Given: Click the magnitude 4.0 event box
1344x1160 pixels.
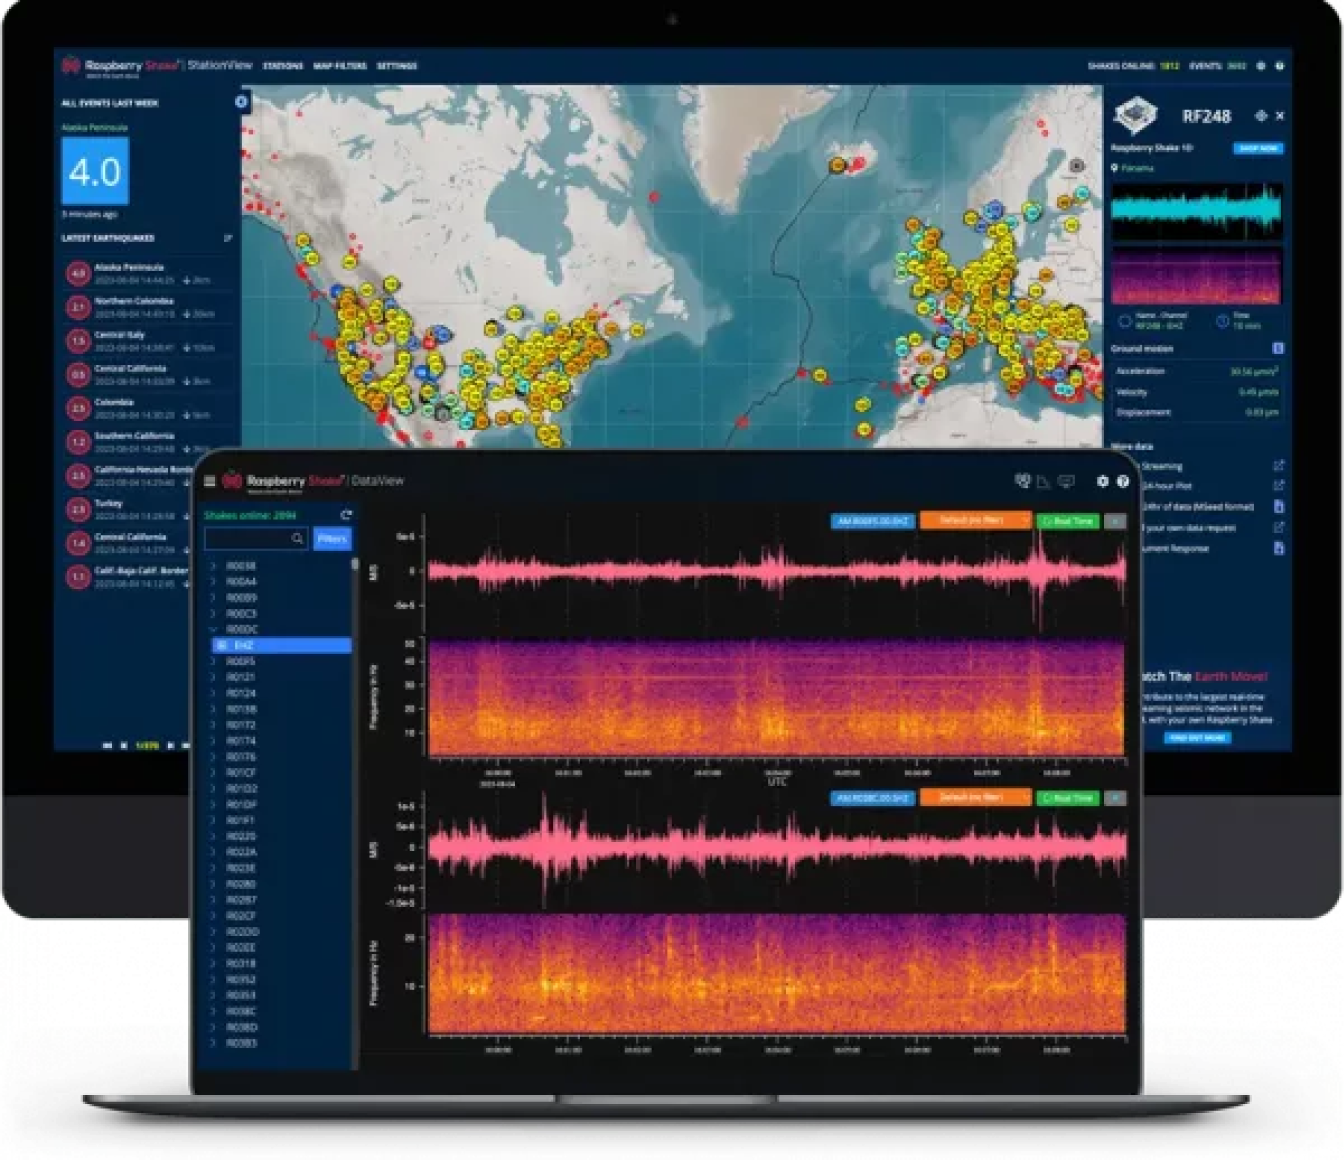Looking at the screenshot, I should (x=95, y=171).
